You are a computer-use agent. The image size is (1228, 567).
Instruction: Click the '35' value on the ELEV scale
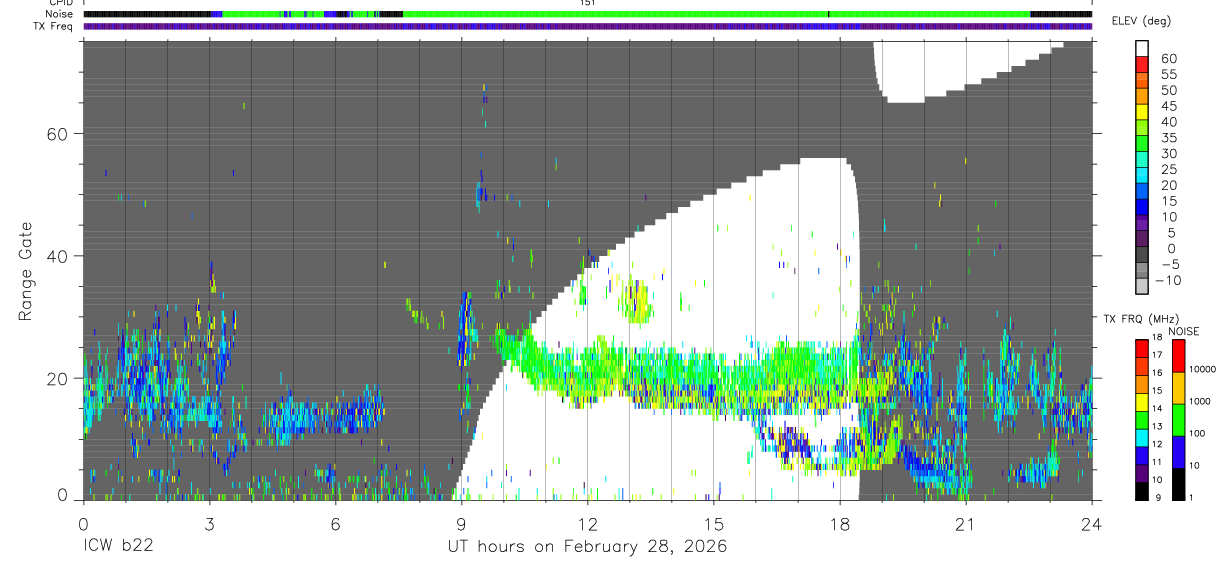(1168, 137)
